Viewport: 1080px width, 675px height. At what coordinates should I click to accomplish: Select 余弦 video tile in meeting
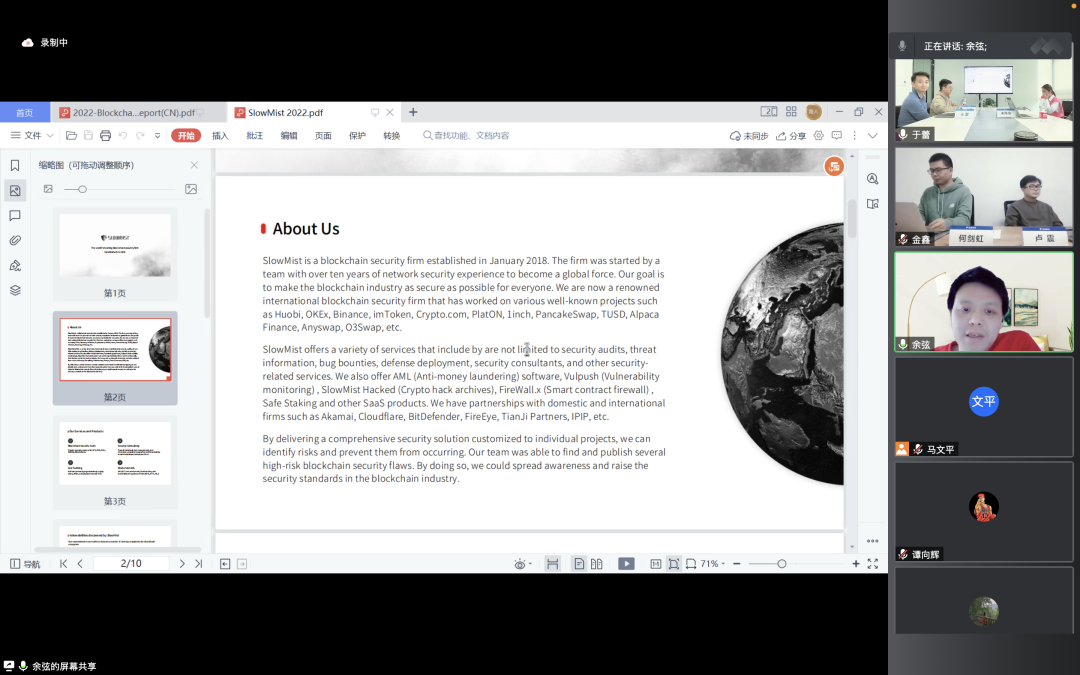[984, 302]
